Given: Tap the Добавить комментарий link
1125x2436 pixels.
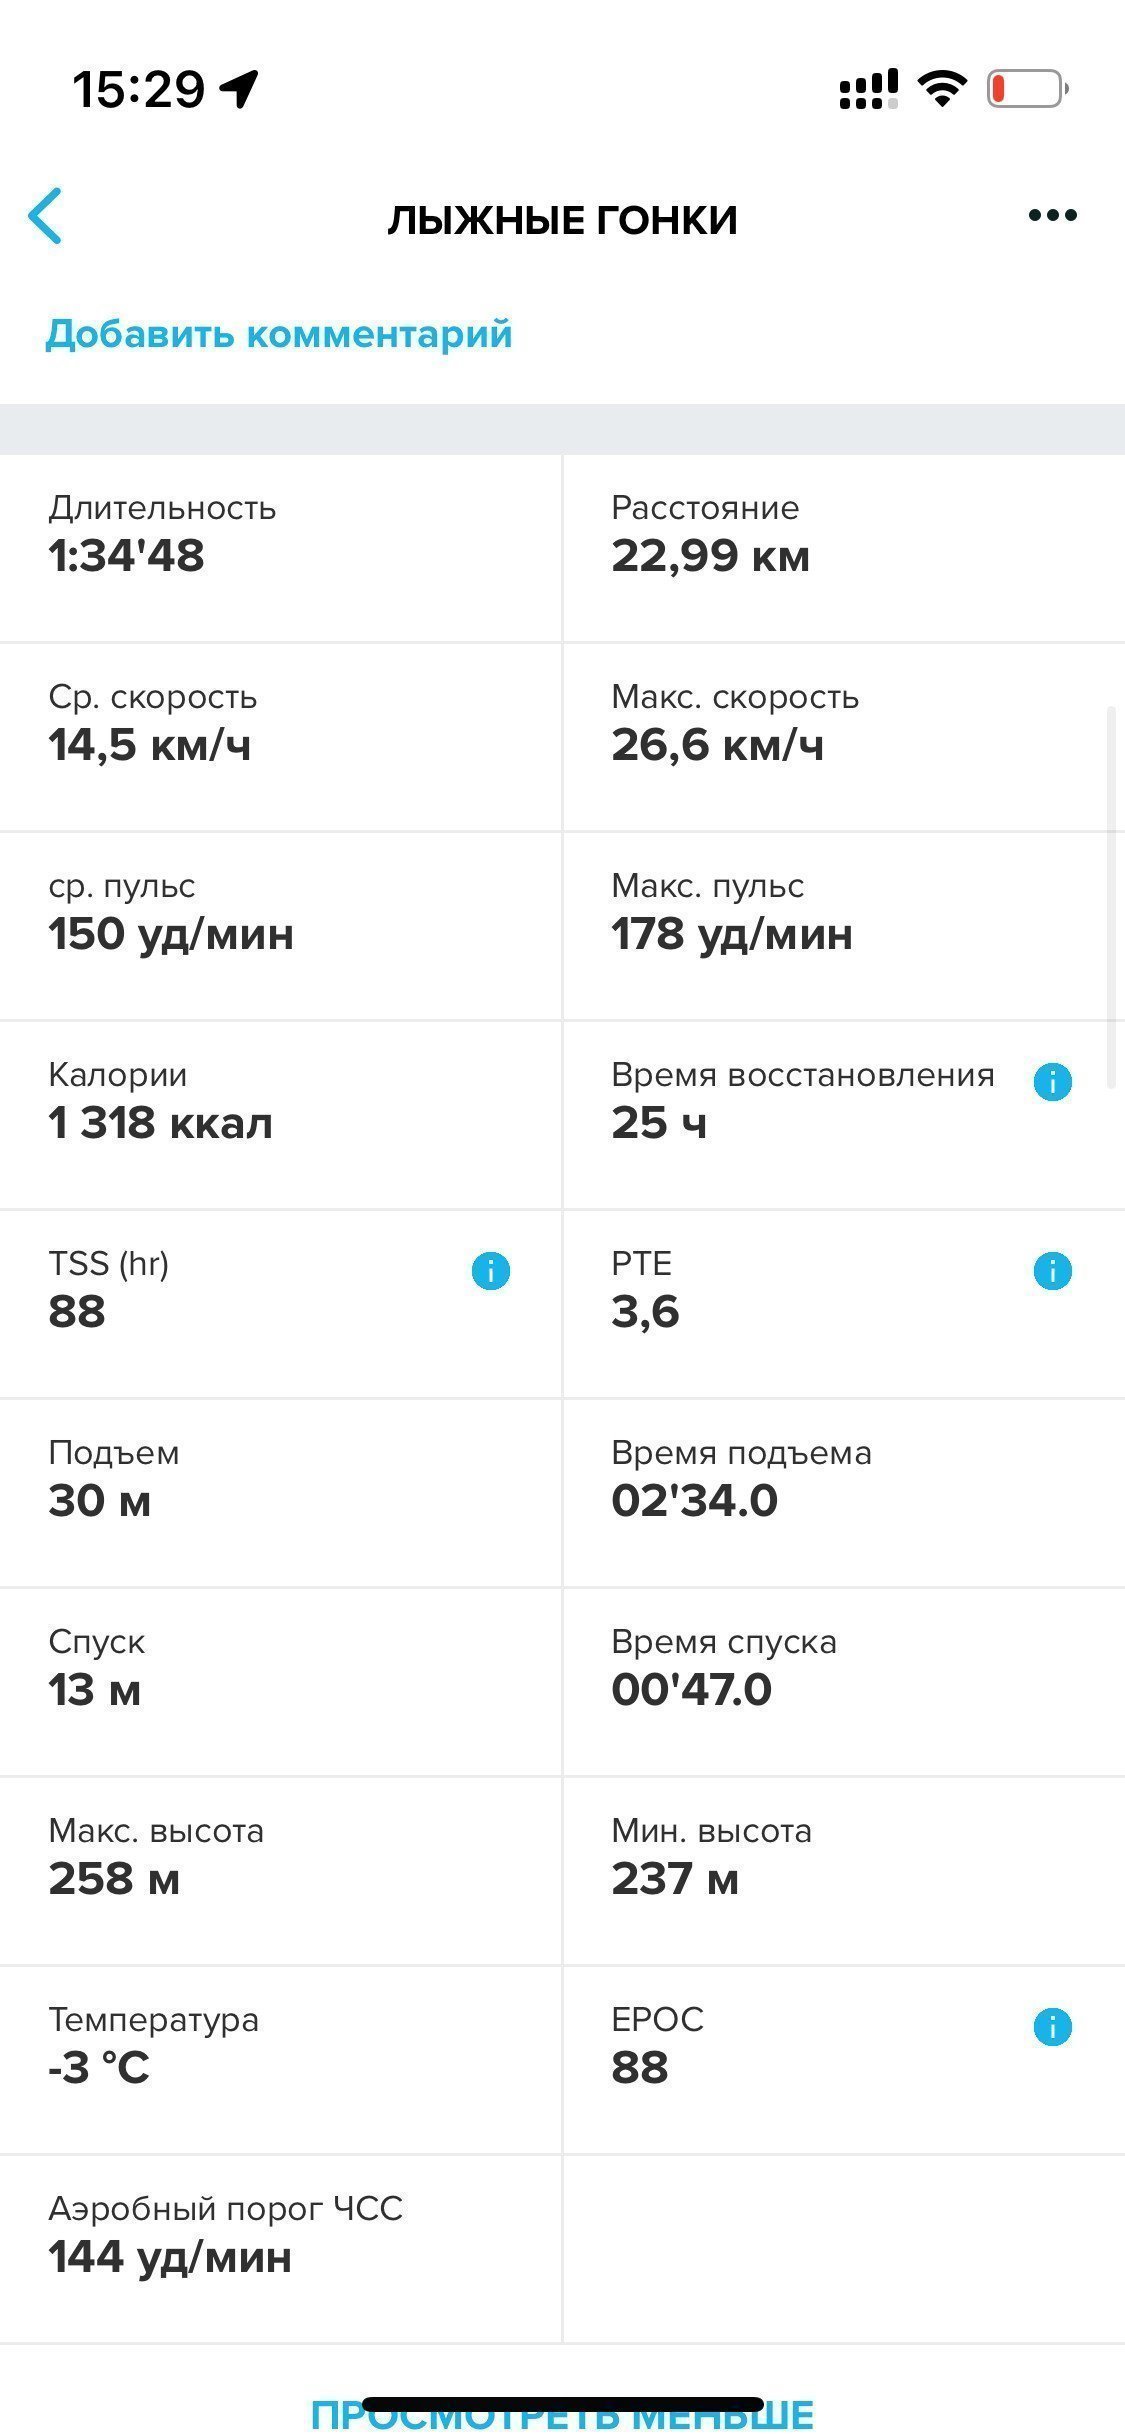Looking at the screenshot, I should tap(279, 333).
